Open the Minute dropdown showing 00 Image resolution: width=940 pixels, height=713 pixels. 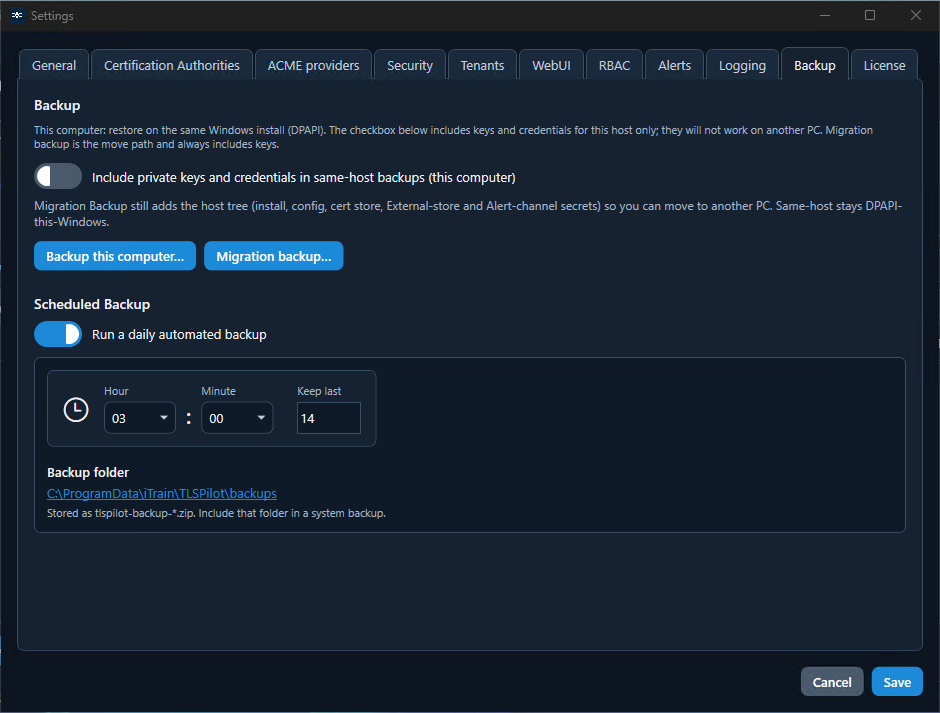pyautogui.click(x=237, y=418)
